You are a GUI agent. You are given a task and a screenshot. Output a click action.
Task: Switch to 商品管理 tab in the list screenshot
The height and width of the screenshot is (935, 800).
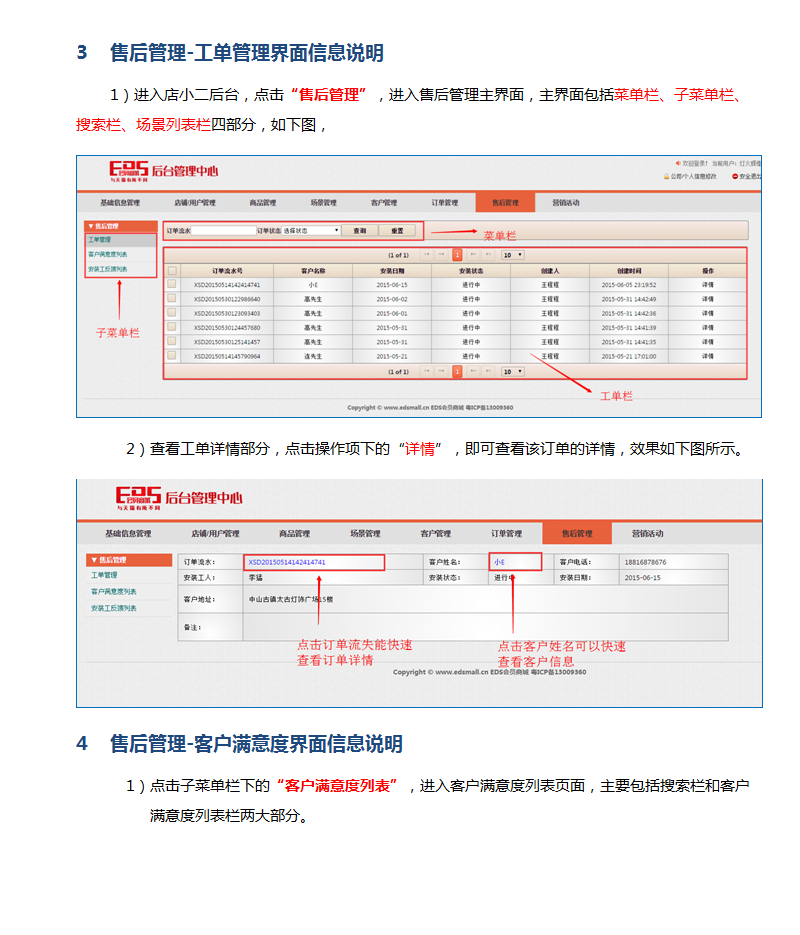(x=263, y=203)
